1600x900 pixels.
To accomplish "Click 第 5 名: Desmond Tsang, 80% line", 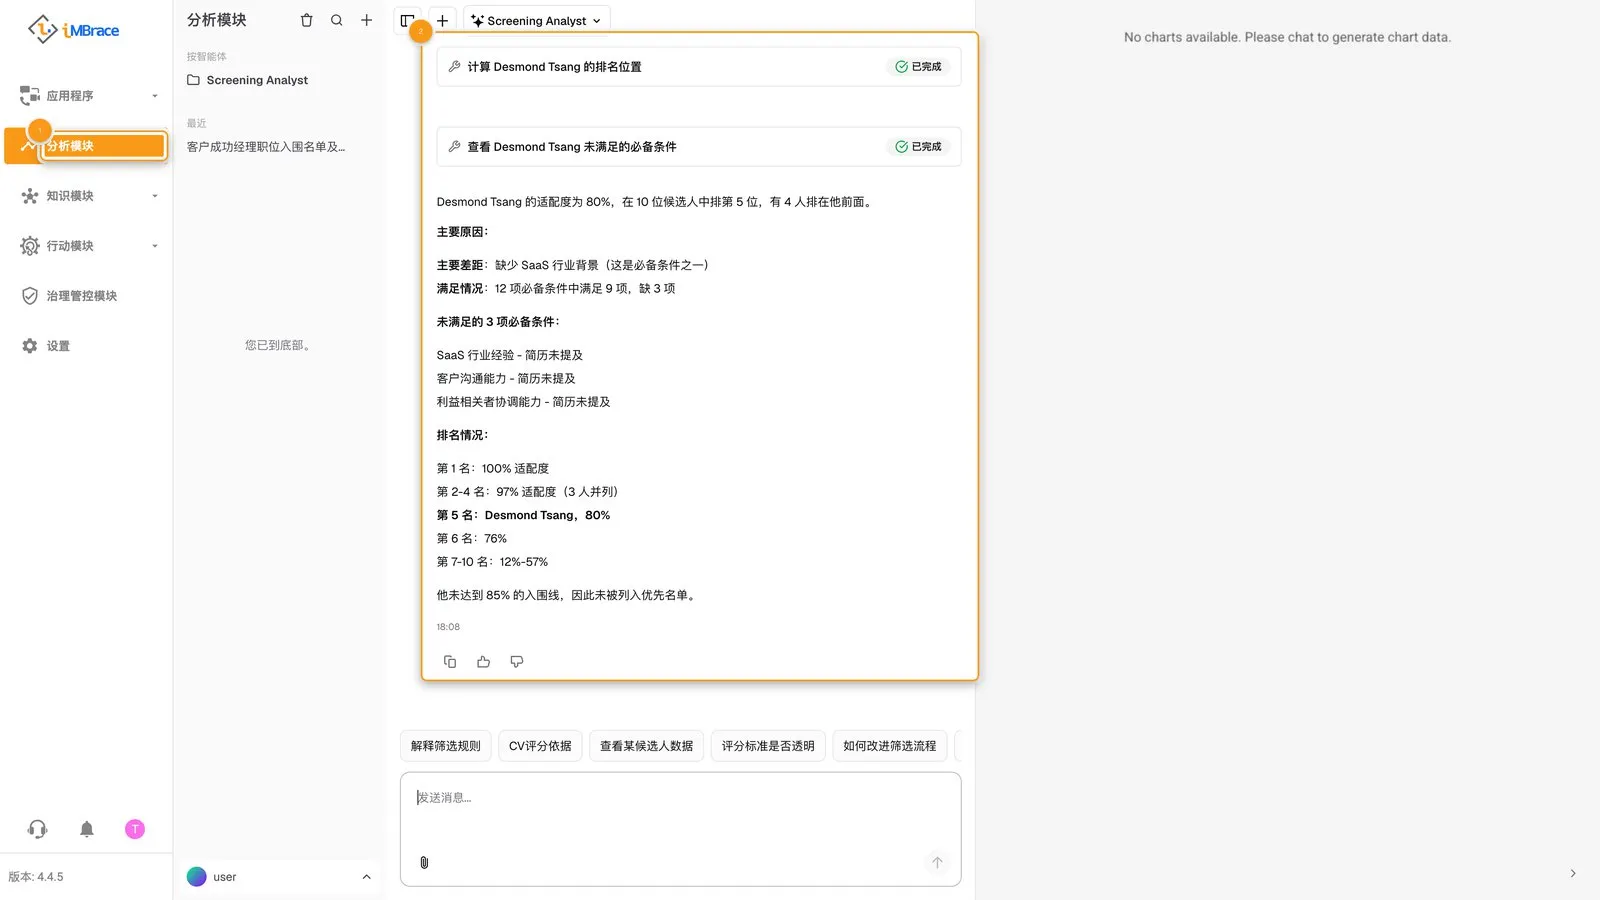I will [x=523, y=515].
